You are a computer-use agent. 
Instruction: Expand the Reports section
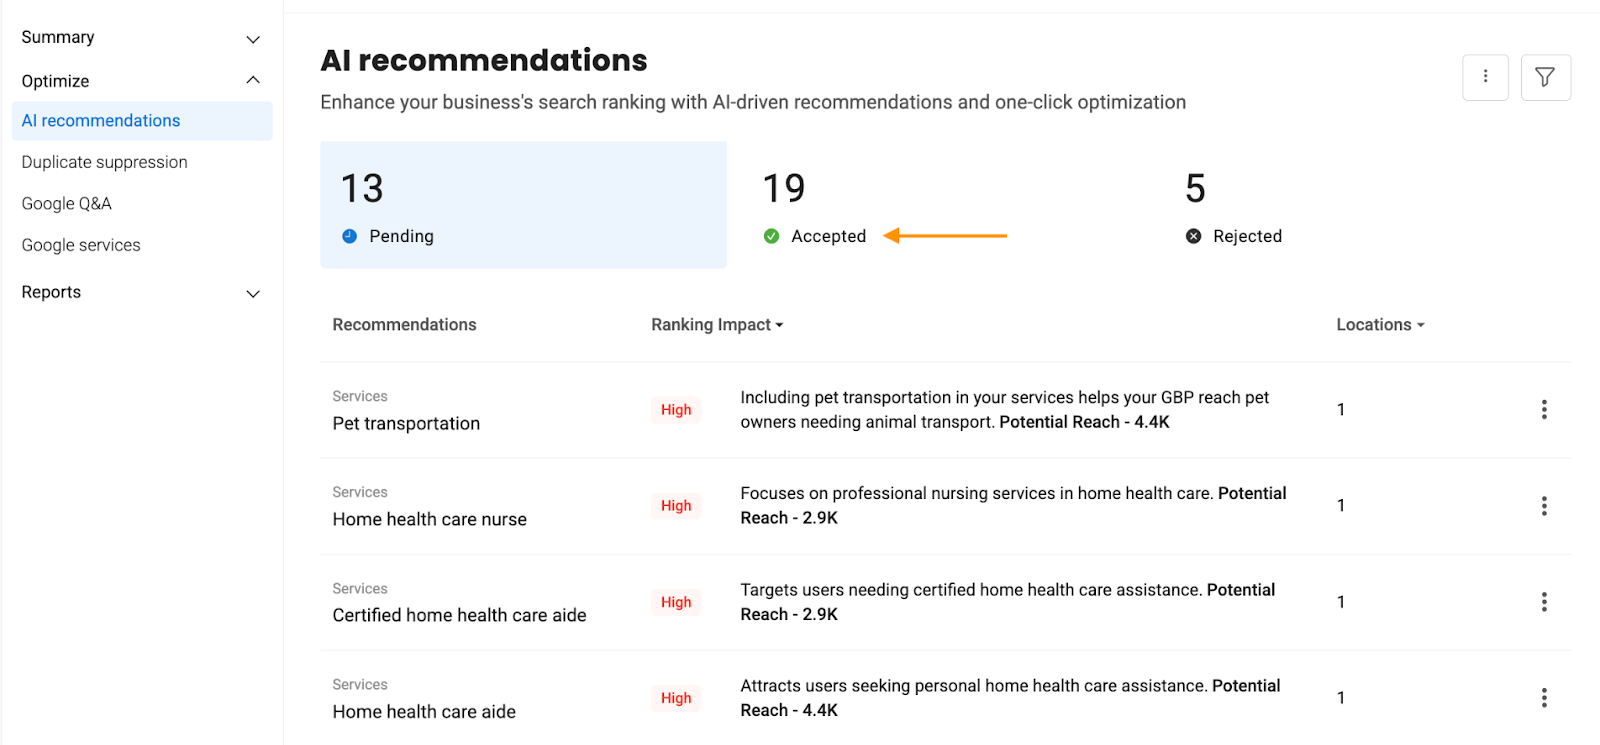click(253, 293)
